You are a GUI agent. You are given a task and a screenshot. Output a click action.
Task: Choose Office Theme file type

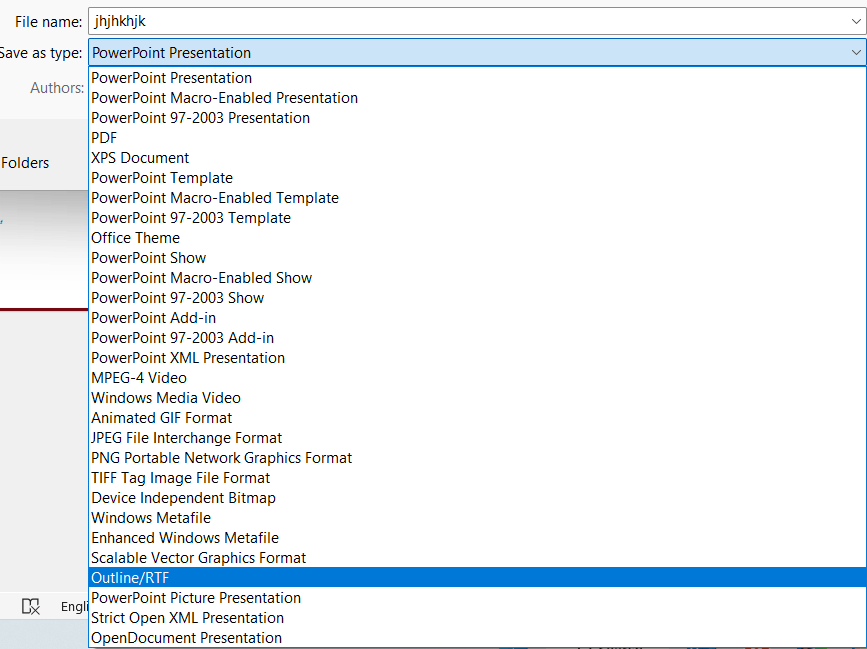[x=477, y=238]
